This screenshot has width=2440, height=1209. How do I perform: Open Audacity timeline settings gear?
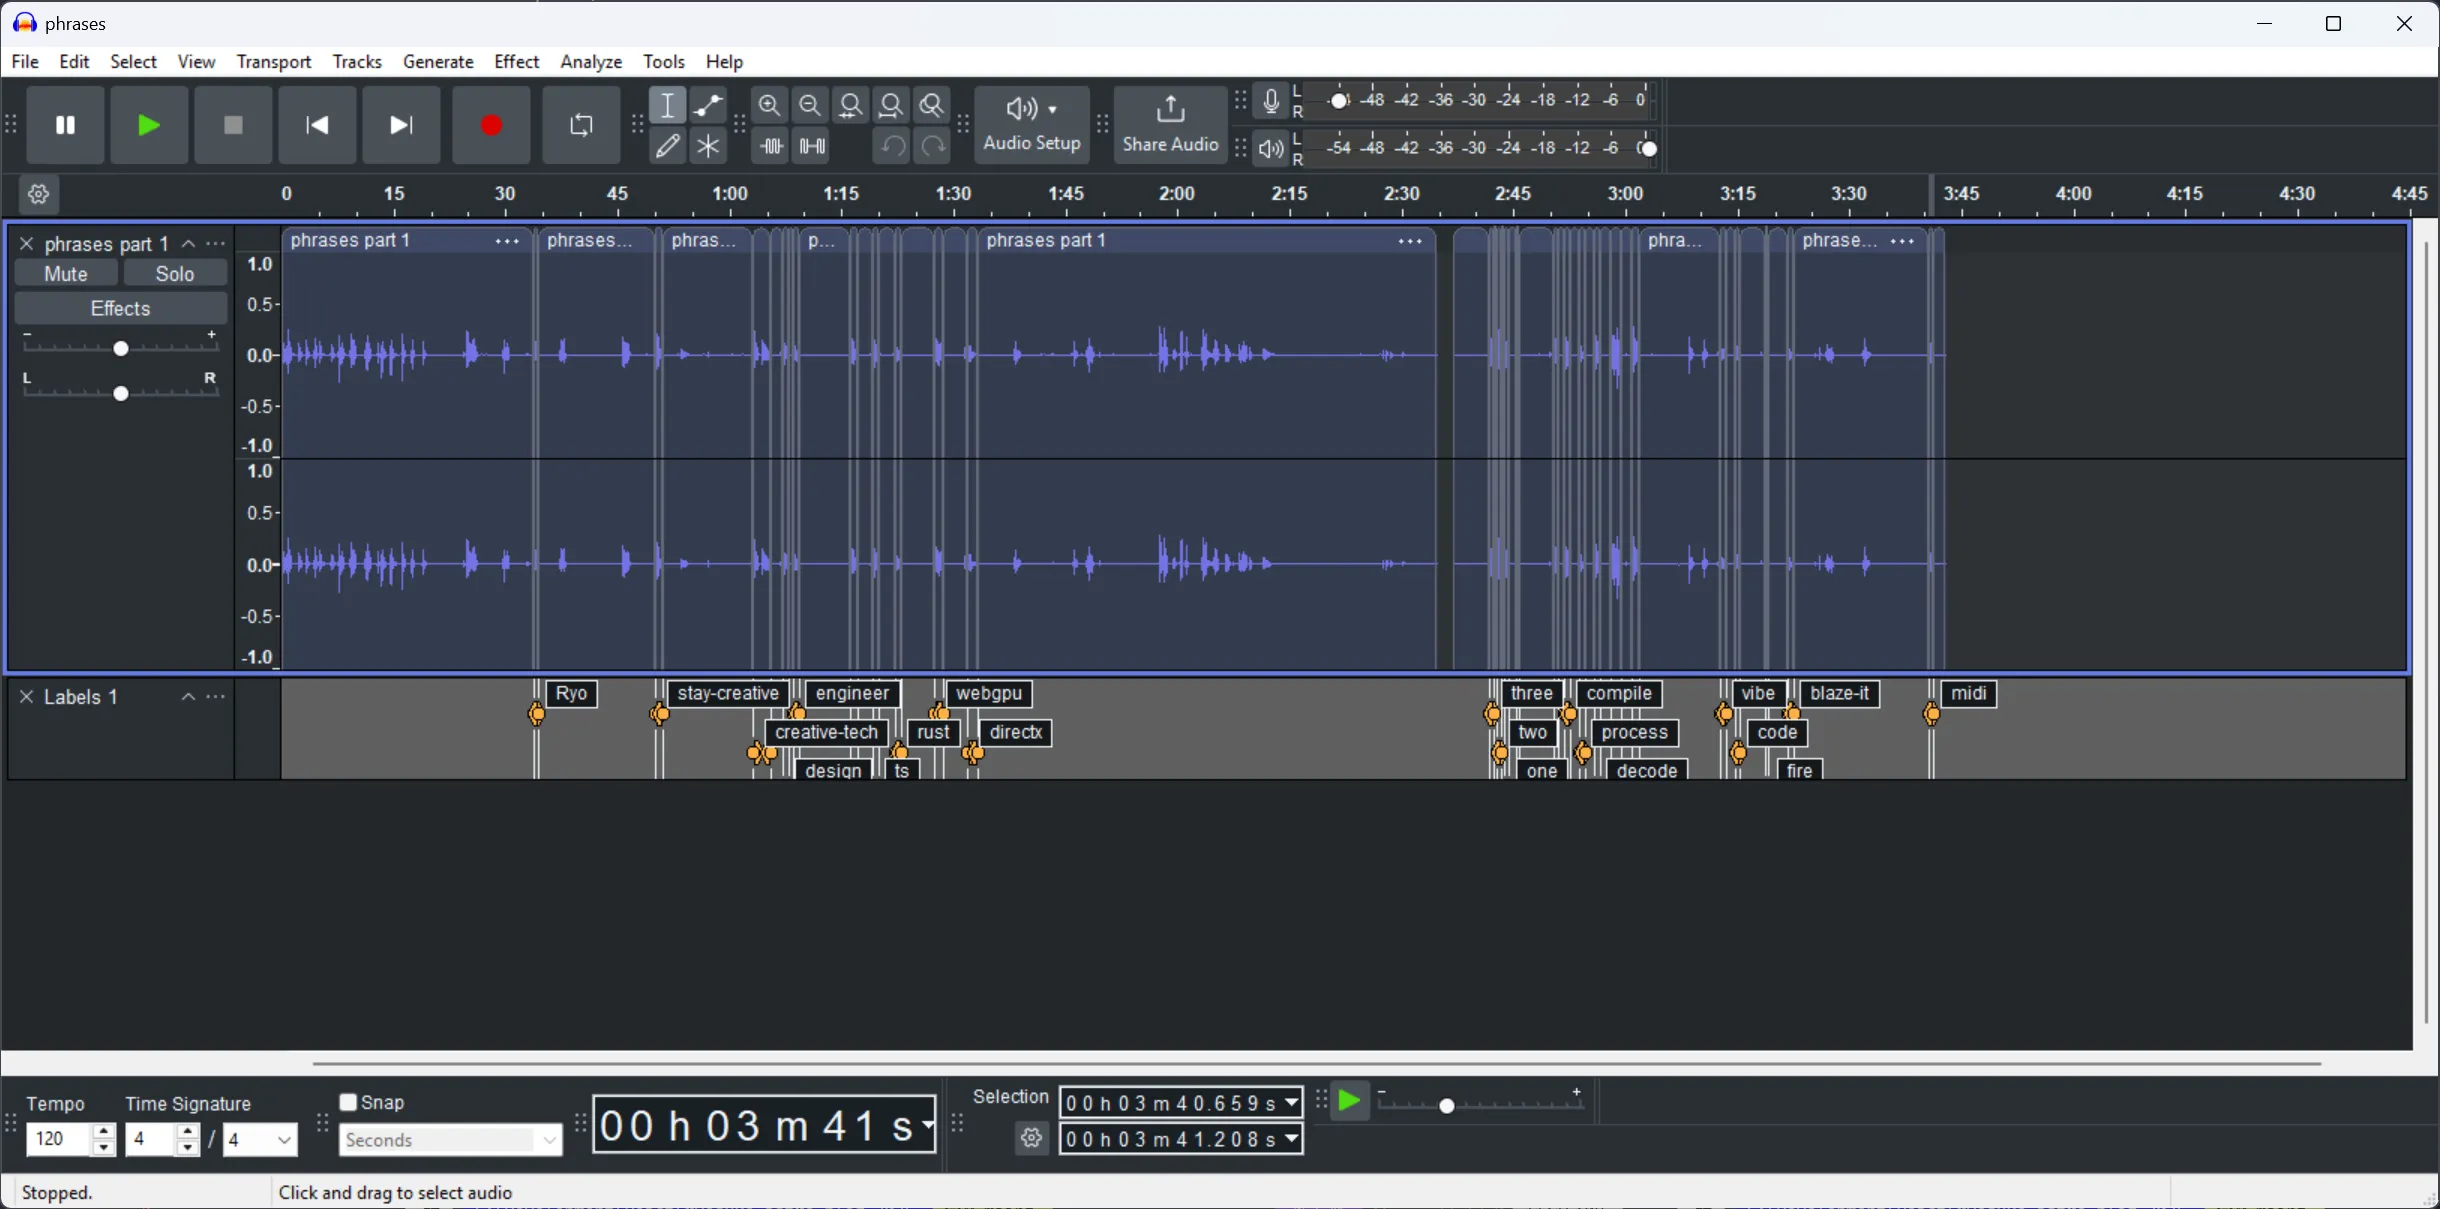click(38, 194)
